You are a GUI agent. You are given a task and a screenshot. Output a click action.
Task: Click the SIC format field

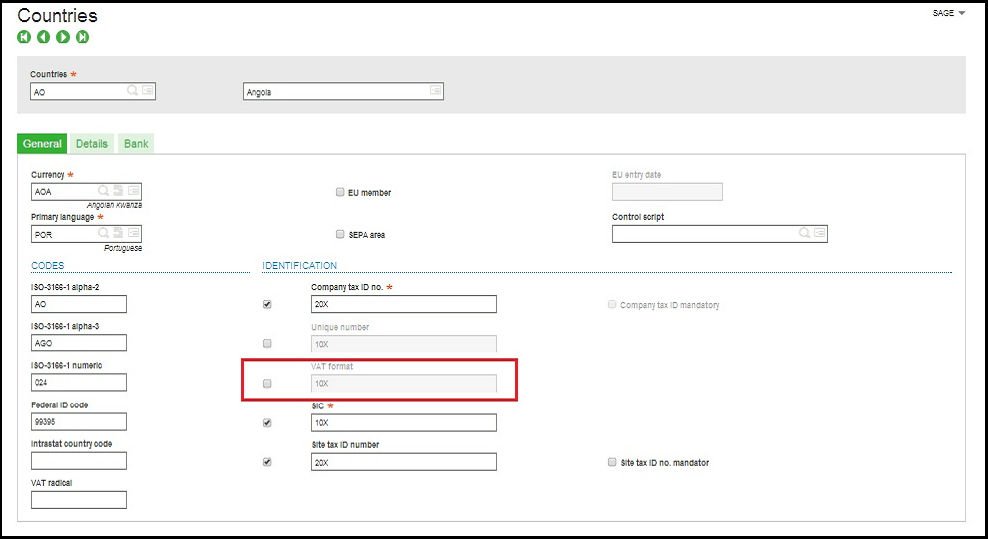pyautogui.click(x=404, y=422)
